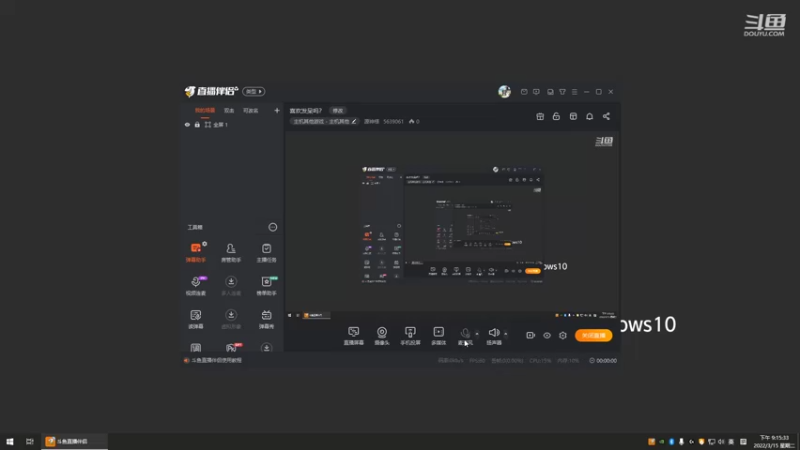Click the greyed download tool beside mic-link
Viewport: 800px width, 450px height.
pos(231,285)
